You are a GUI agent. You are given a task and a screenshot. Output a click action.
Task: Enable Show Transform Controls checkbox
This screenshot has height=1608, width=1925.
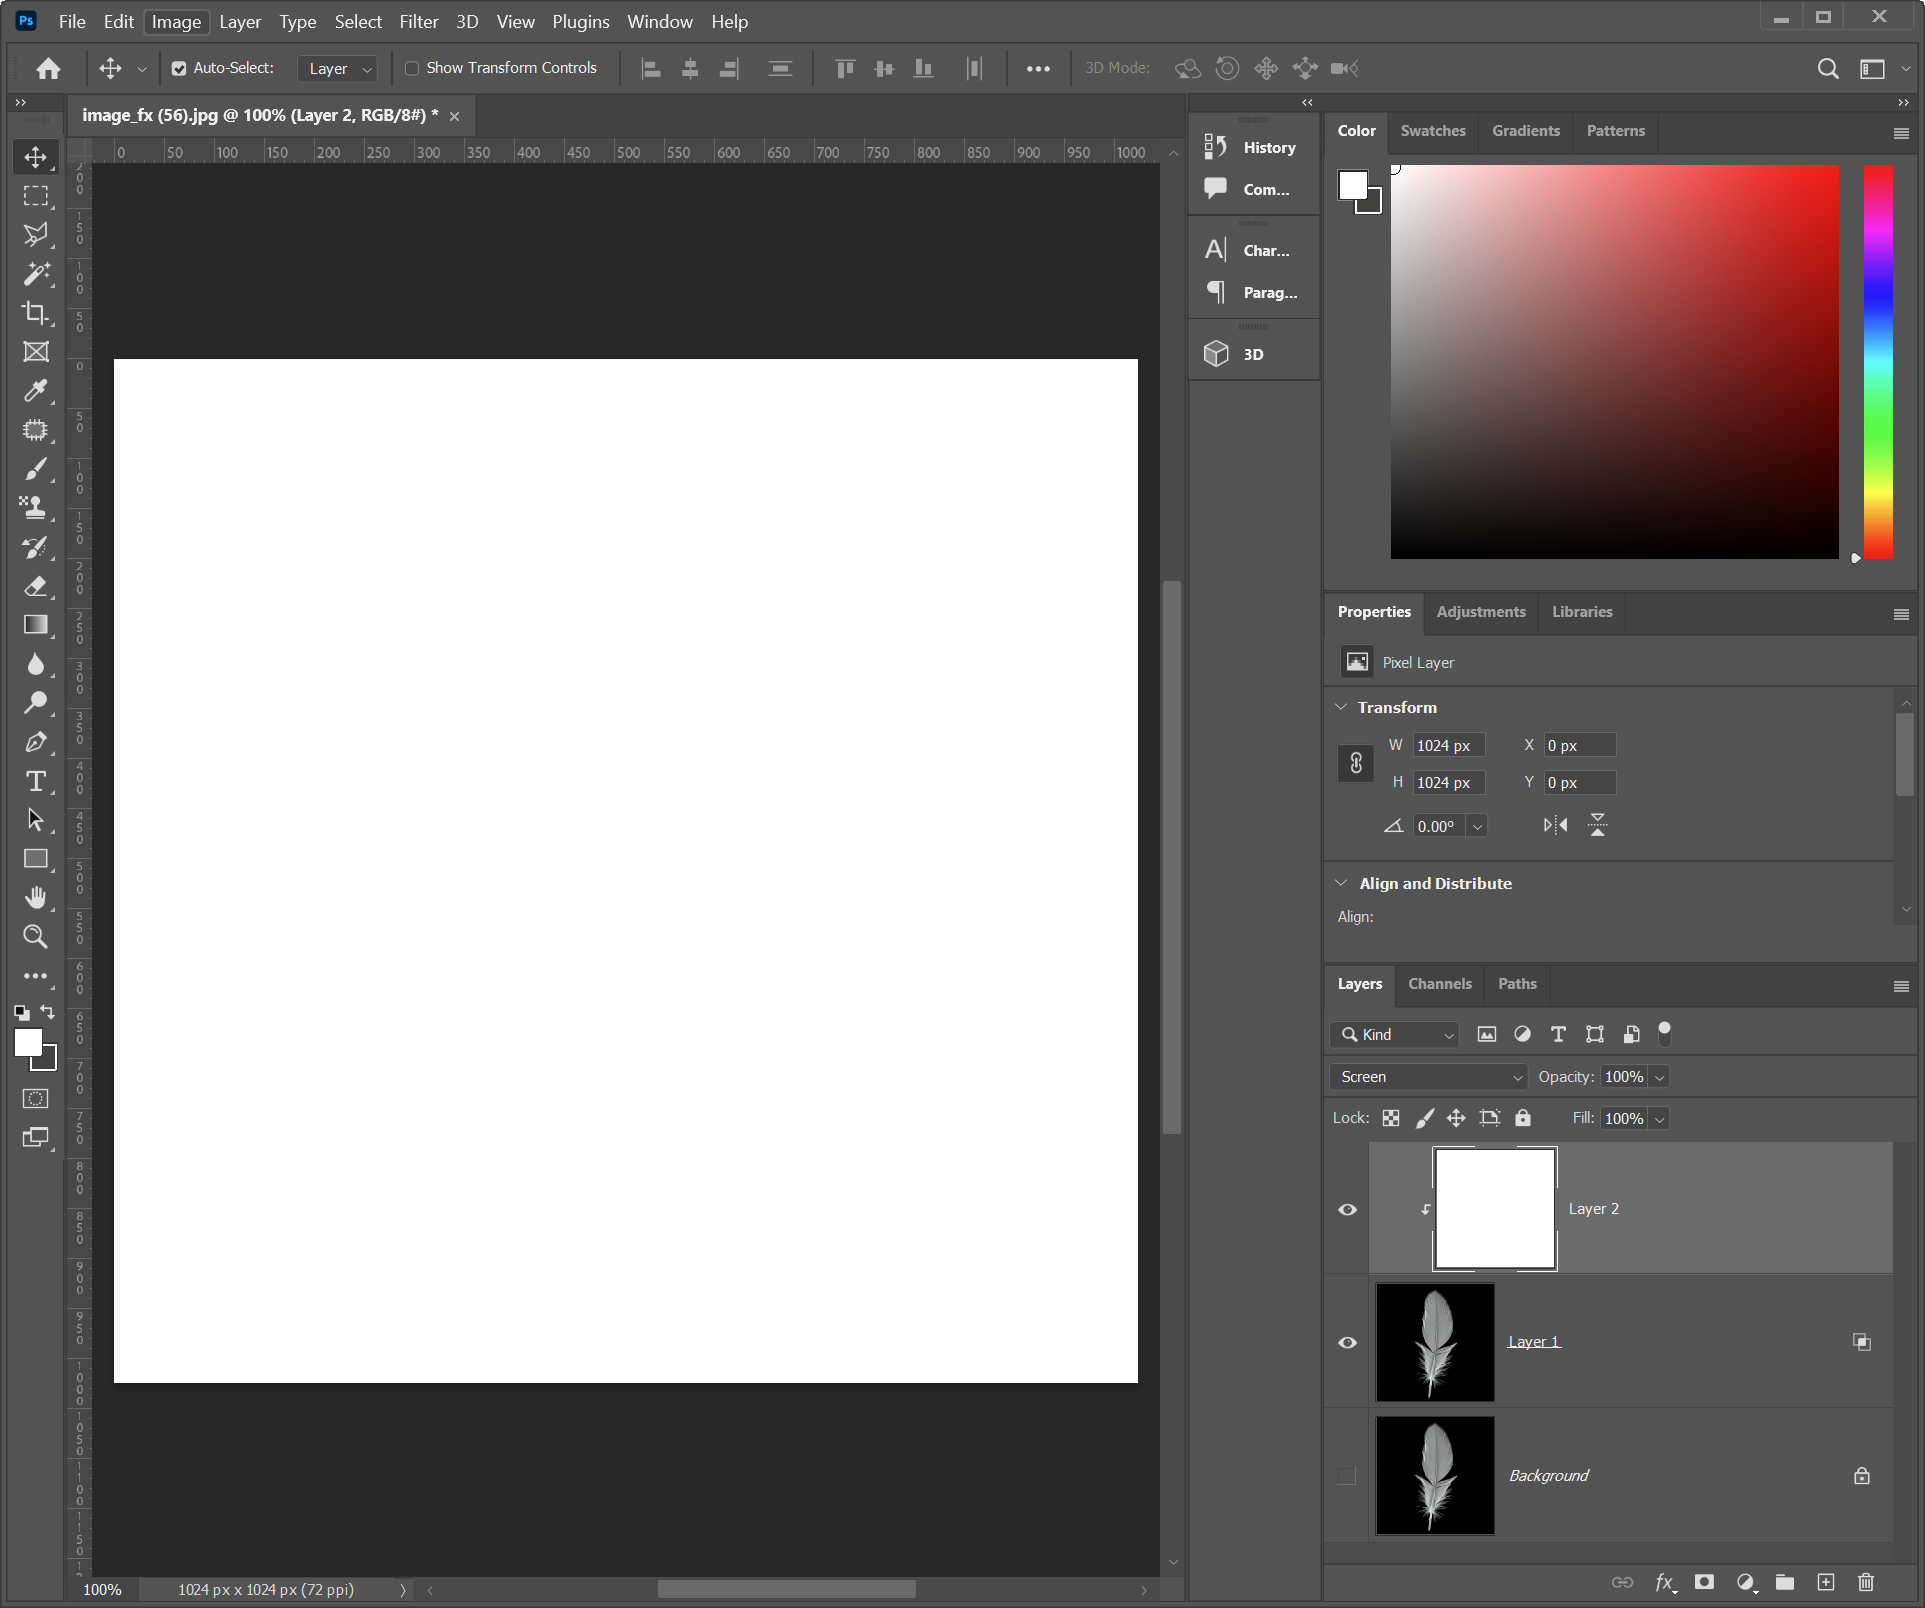[x=411, y=68]
